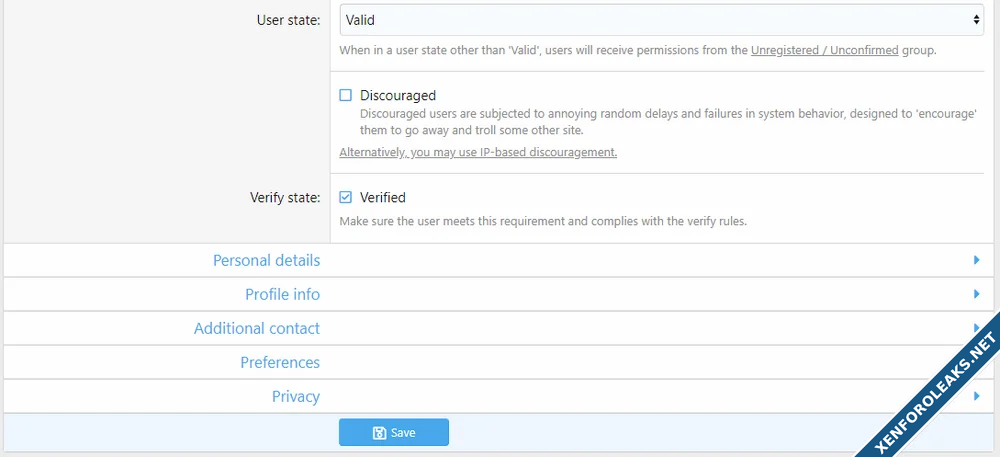Screen dimensions: 1000x457
Task: Click the Discouraged label text
Action: pos(398,96)
